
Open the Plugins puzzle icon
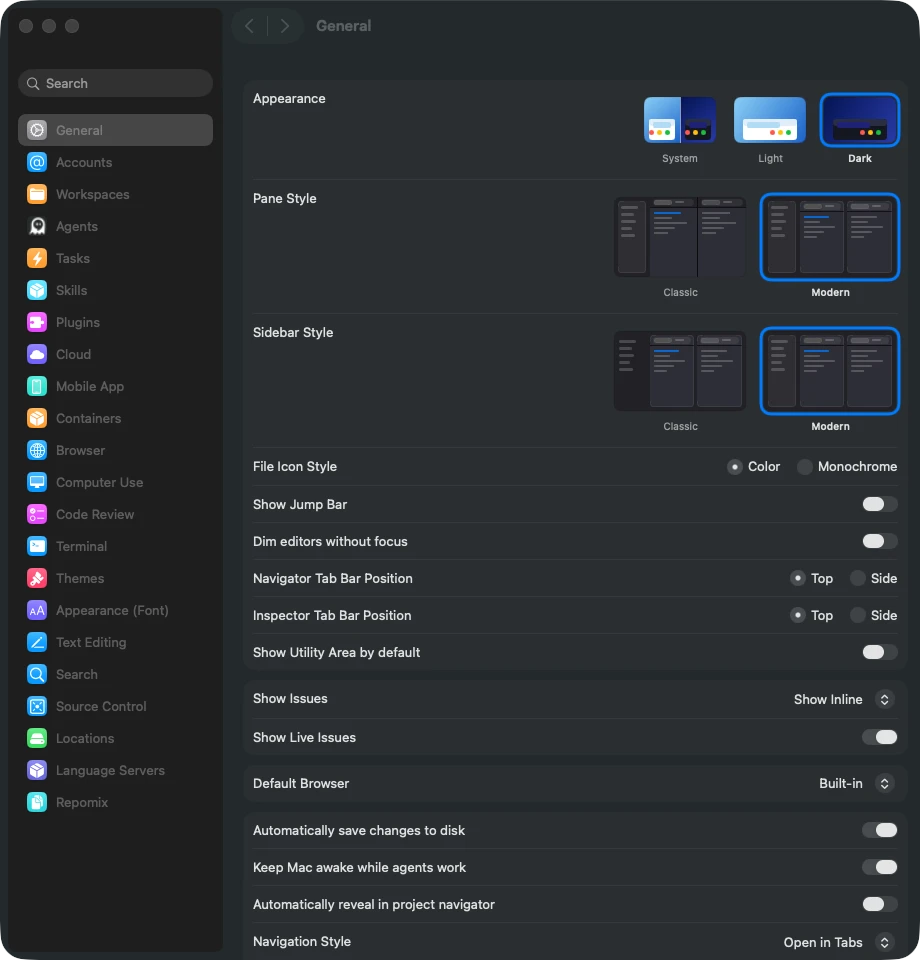37,322
